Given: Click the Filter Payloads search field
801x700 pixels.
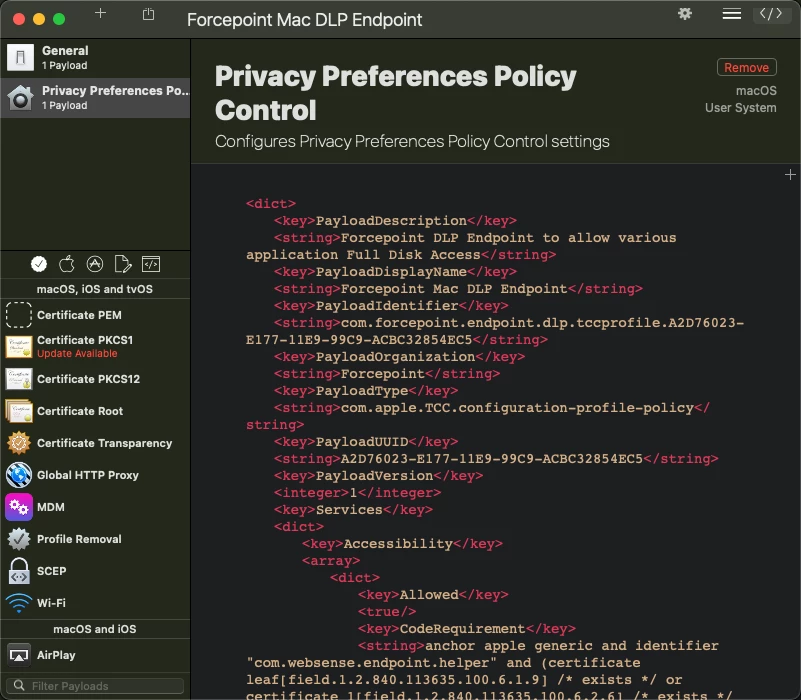Looking at the screenshot, I should tap(95, 686).
